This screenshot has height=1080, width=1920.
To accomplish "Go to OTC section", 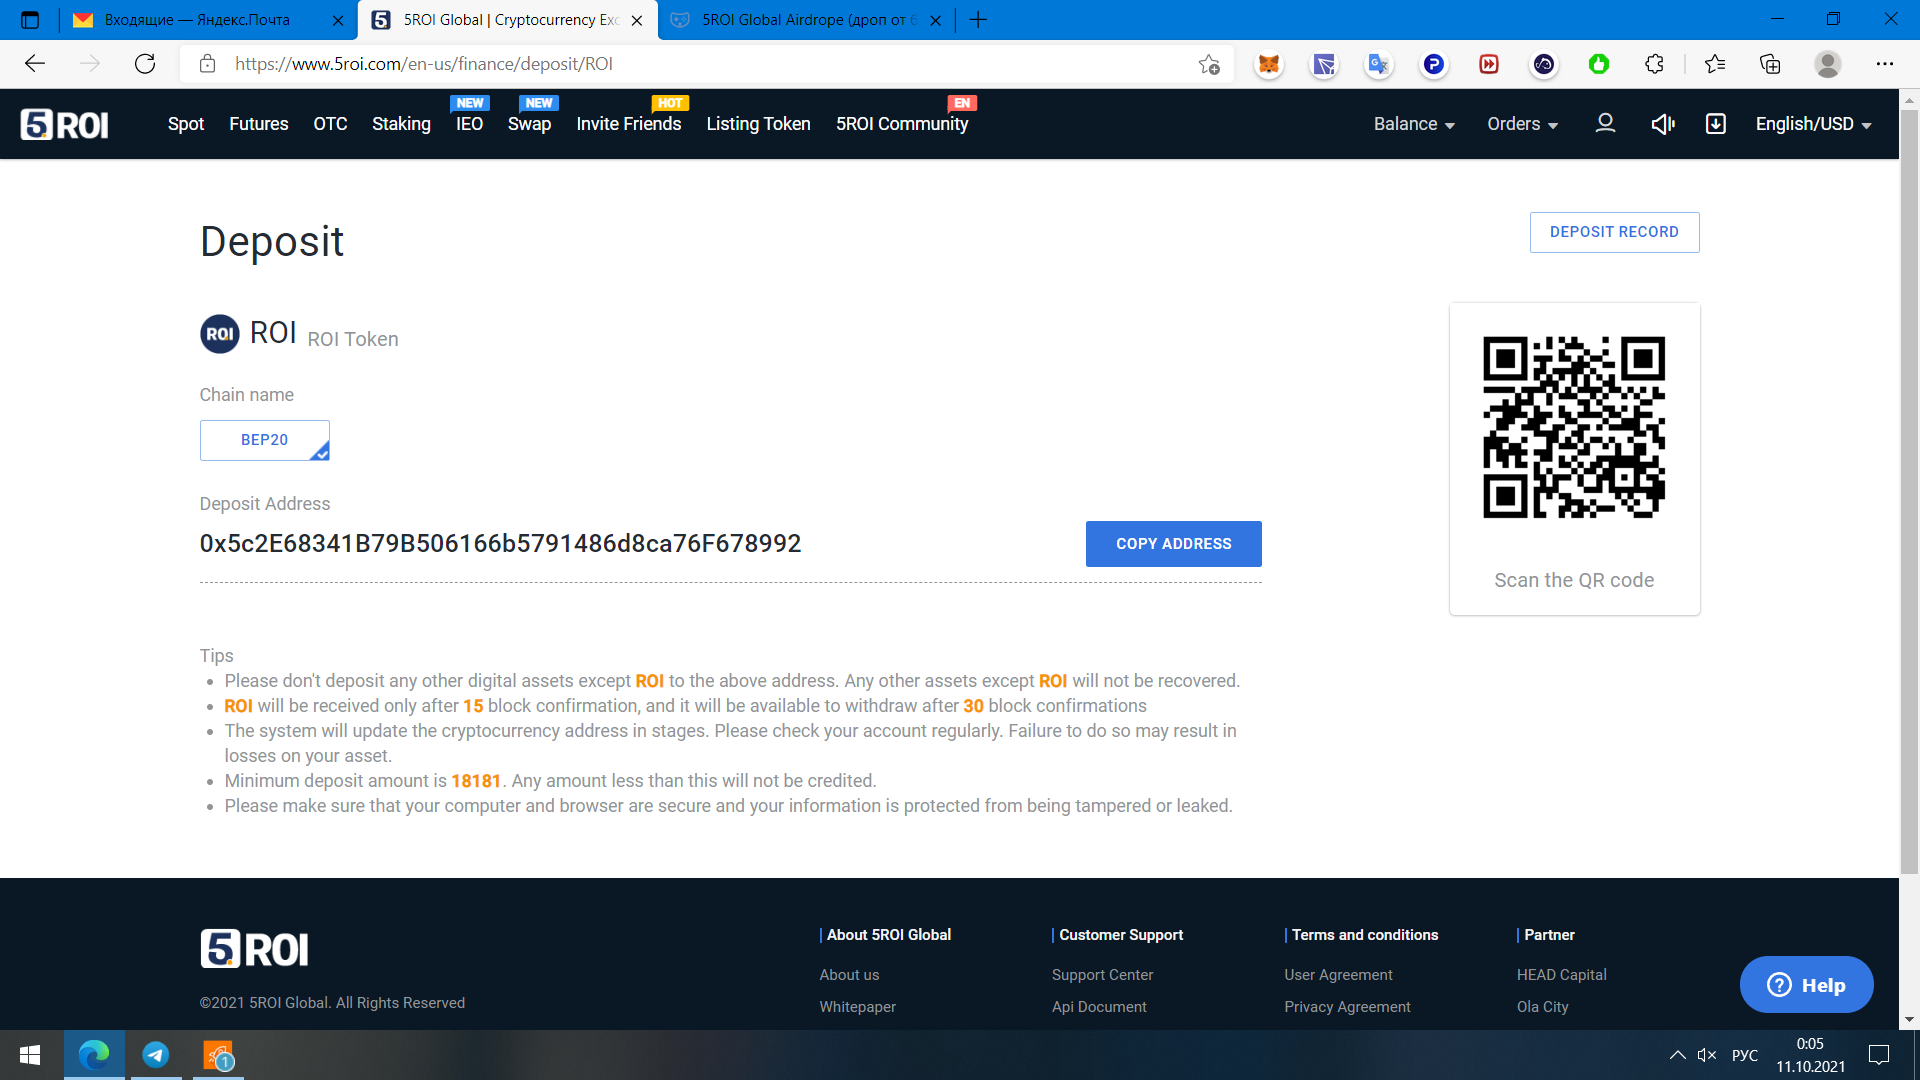I will tap(330, 124).
